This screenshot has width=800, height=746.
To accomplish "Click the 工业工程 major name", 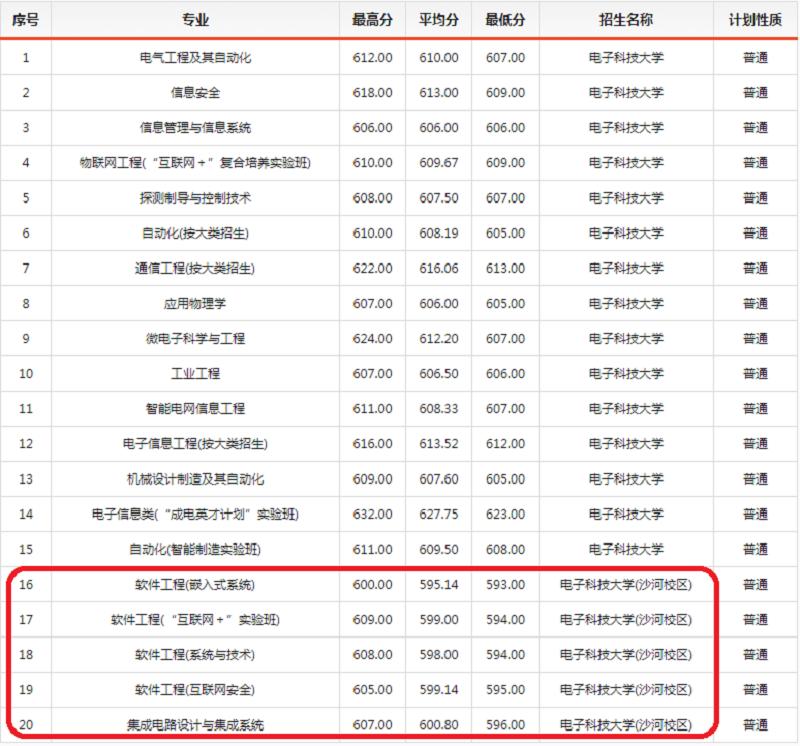I will coord(195,374).
